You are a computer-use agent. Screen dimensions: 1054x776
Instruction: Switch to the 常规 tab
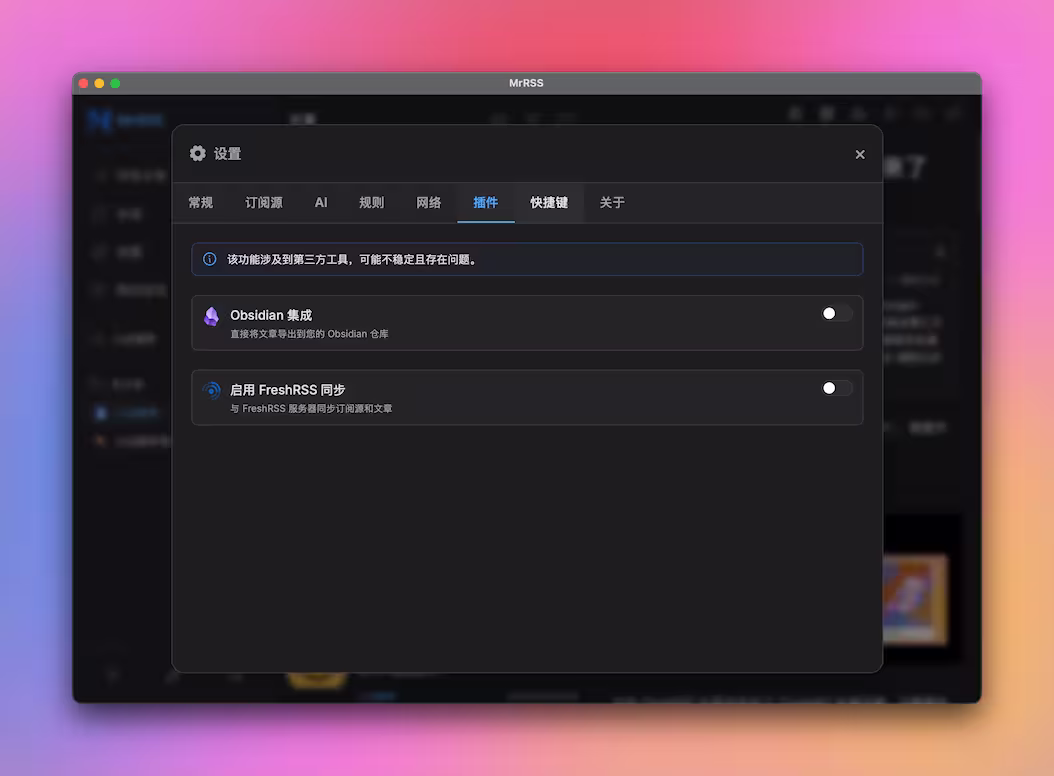click(x=200, y=202)
